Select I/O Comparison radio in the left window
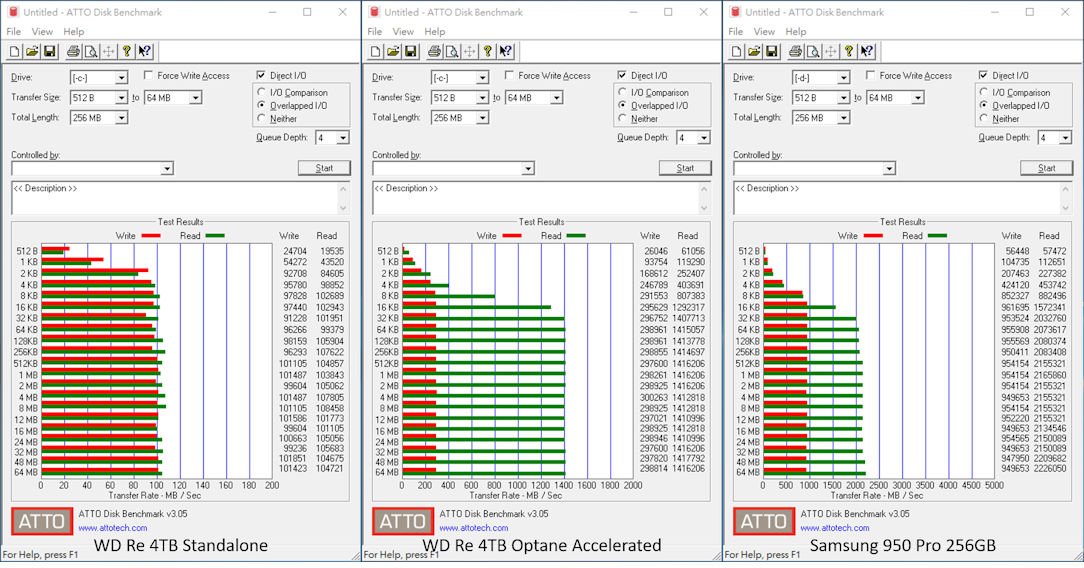Image resolution: width=1084 pixels, height=568 pixels. [261, 92]
